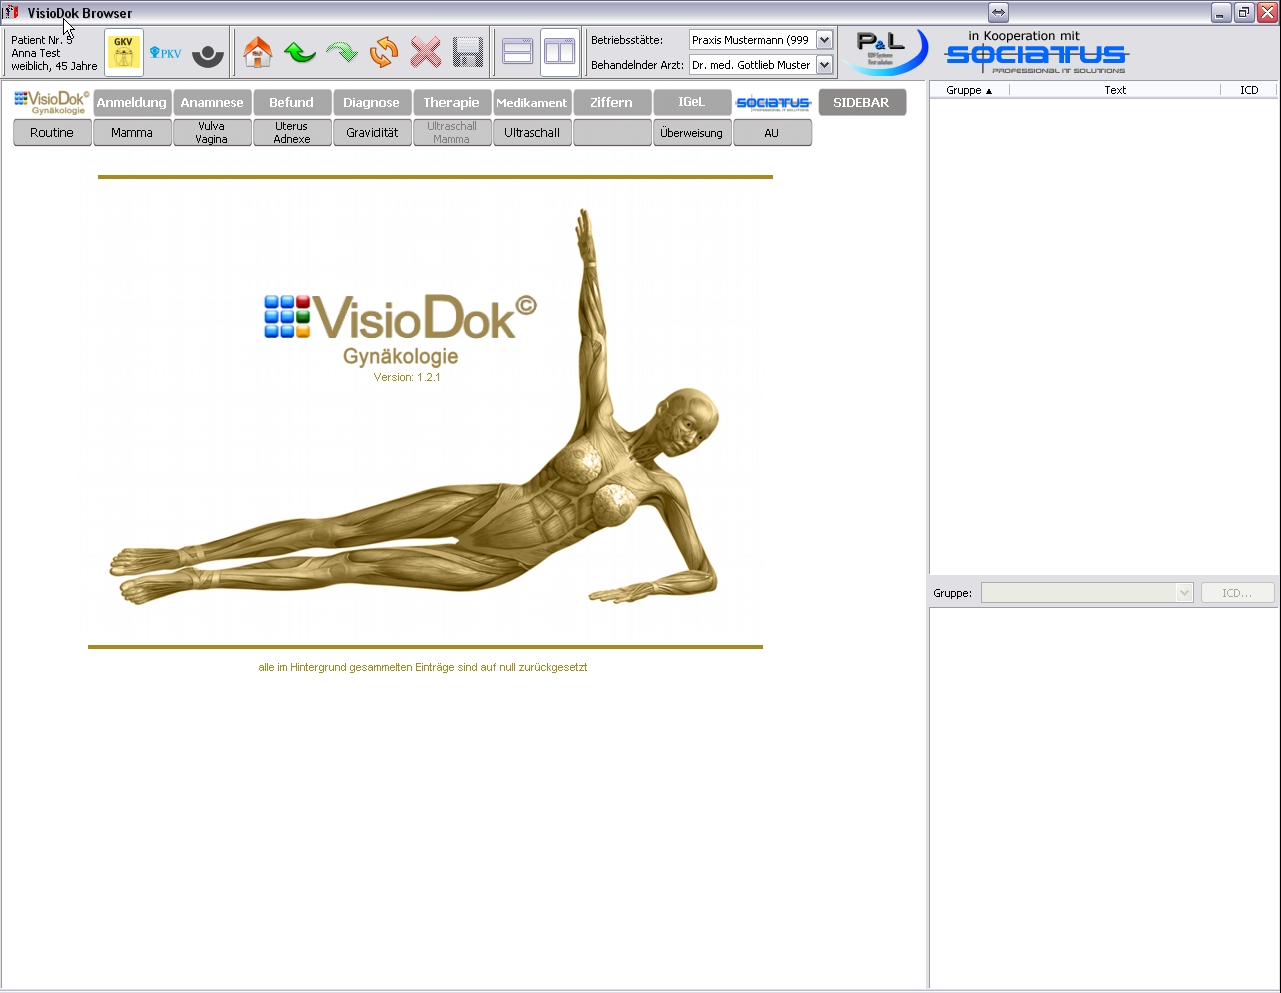Sort list by the Gruppe column header

click(x=968, y=90)
